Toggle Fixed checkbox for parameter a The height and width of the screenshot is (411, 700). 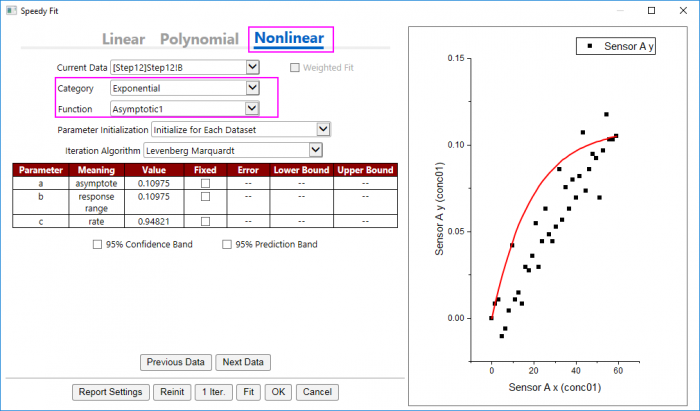click(x=206, y=184)
